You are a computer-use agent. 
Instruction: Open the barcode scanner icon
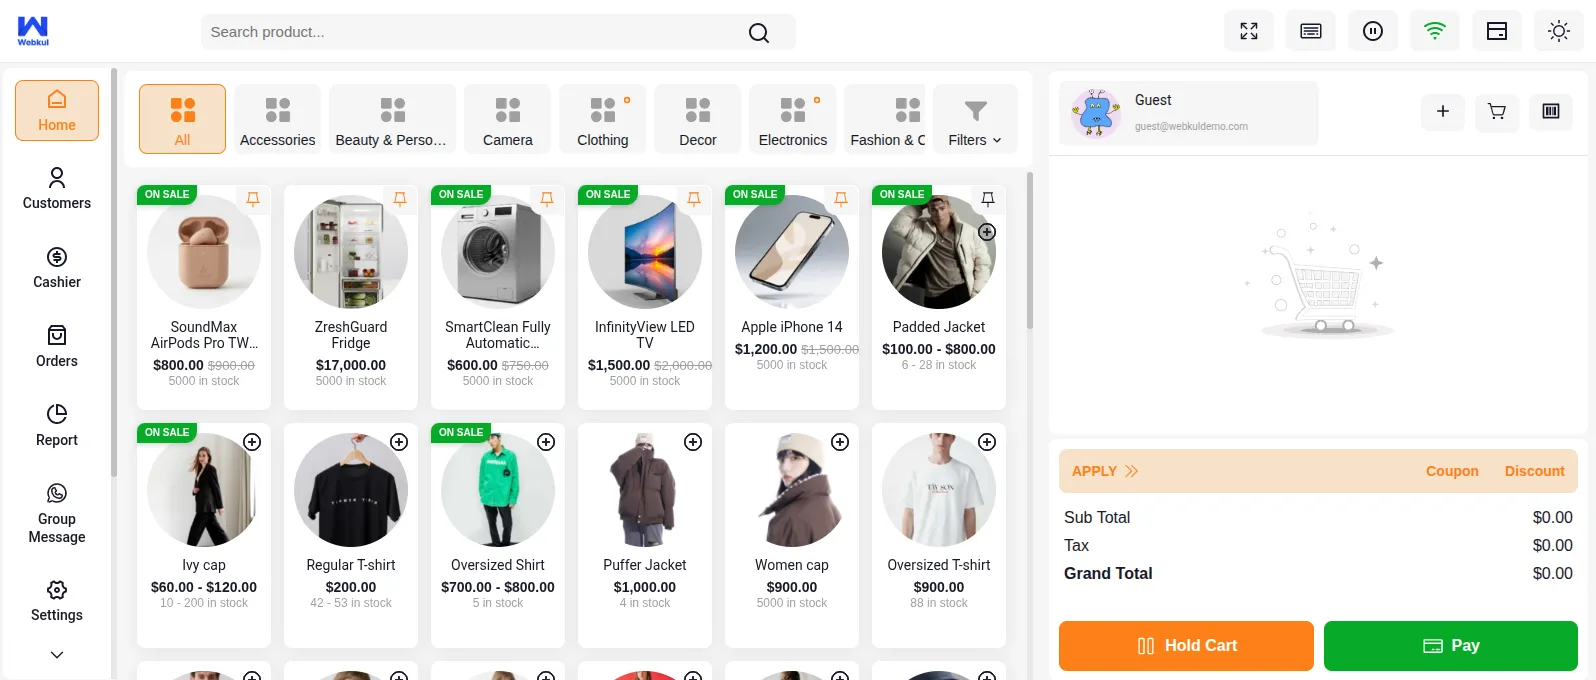point(1551,112)
